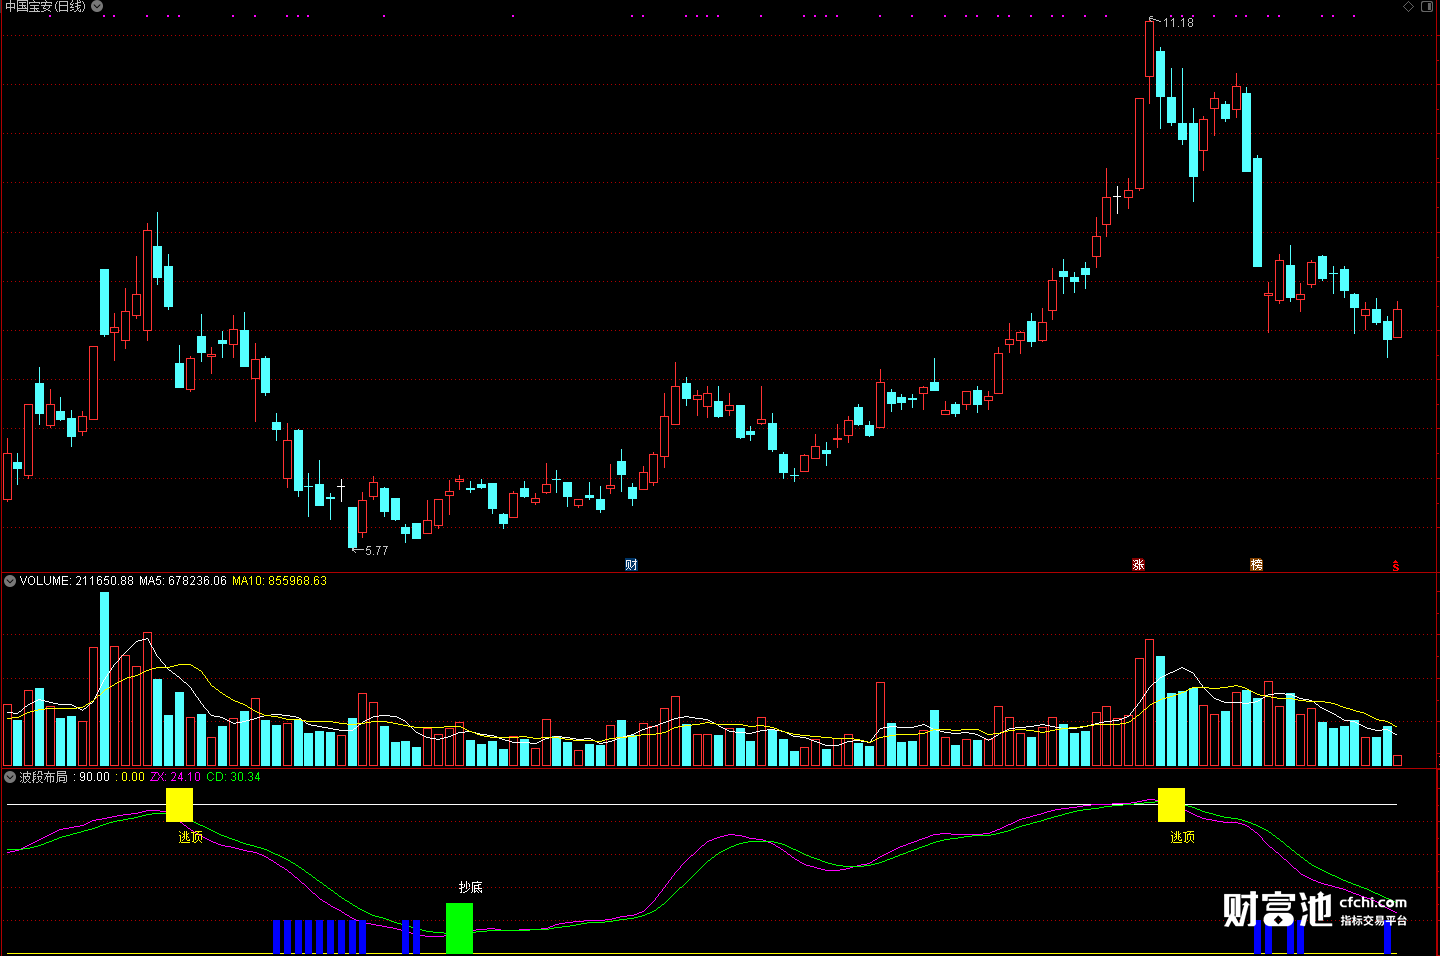The width and height of the screenshot is (1440, 956).
Task: Click the ZX: 24.10 indicator value
Action: 175,777
